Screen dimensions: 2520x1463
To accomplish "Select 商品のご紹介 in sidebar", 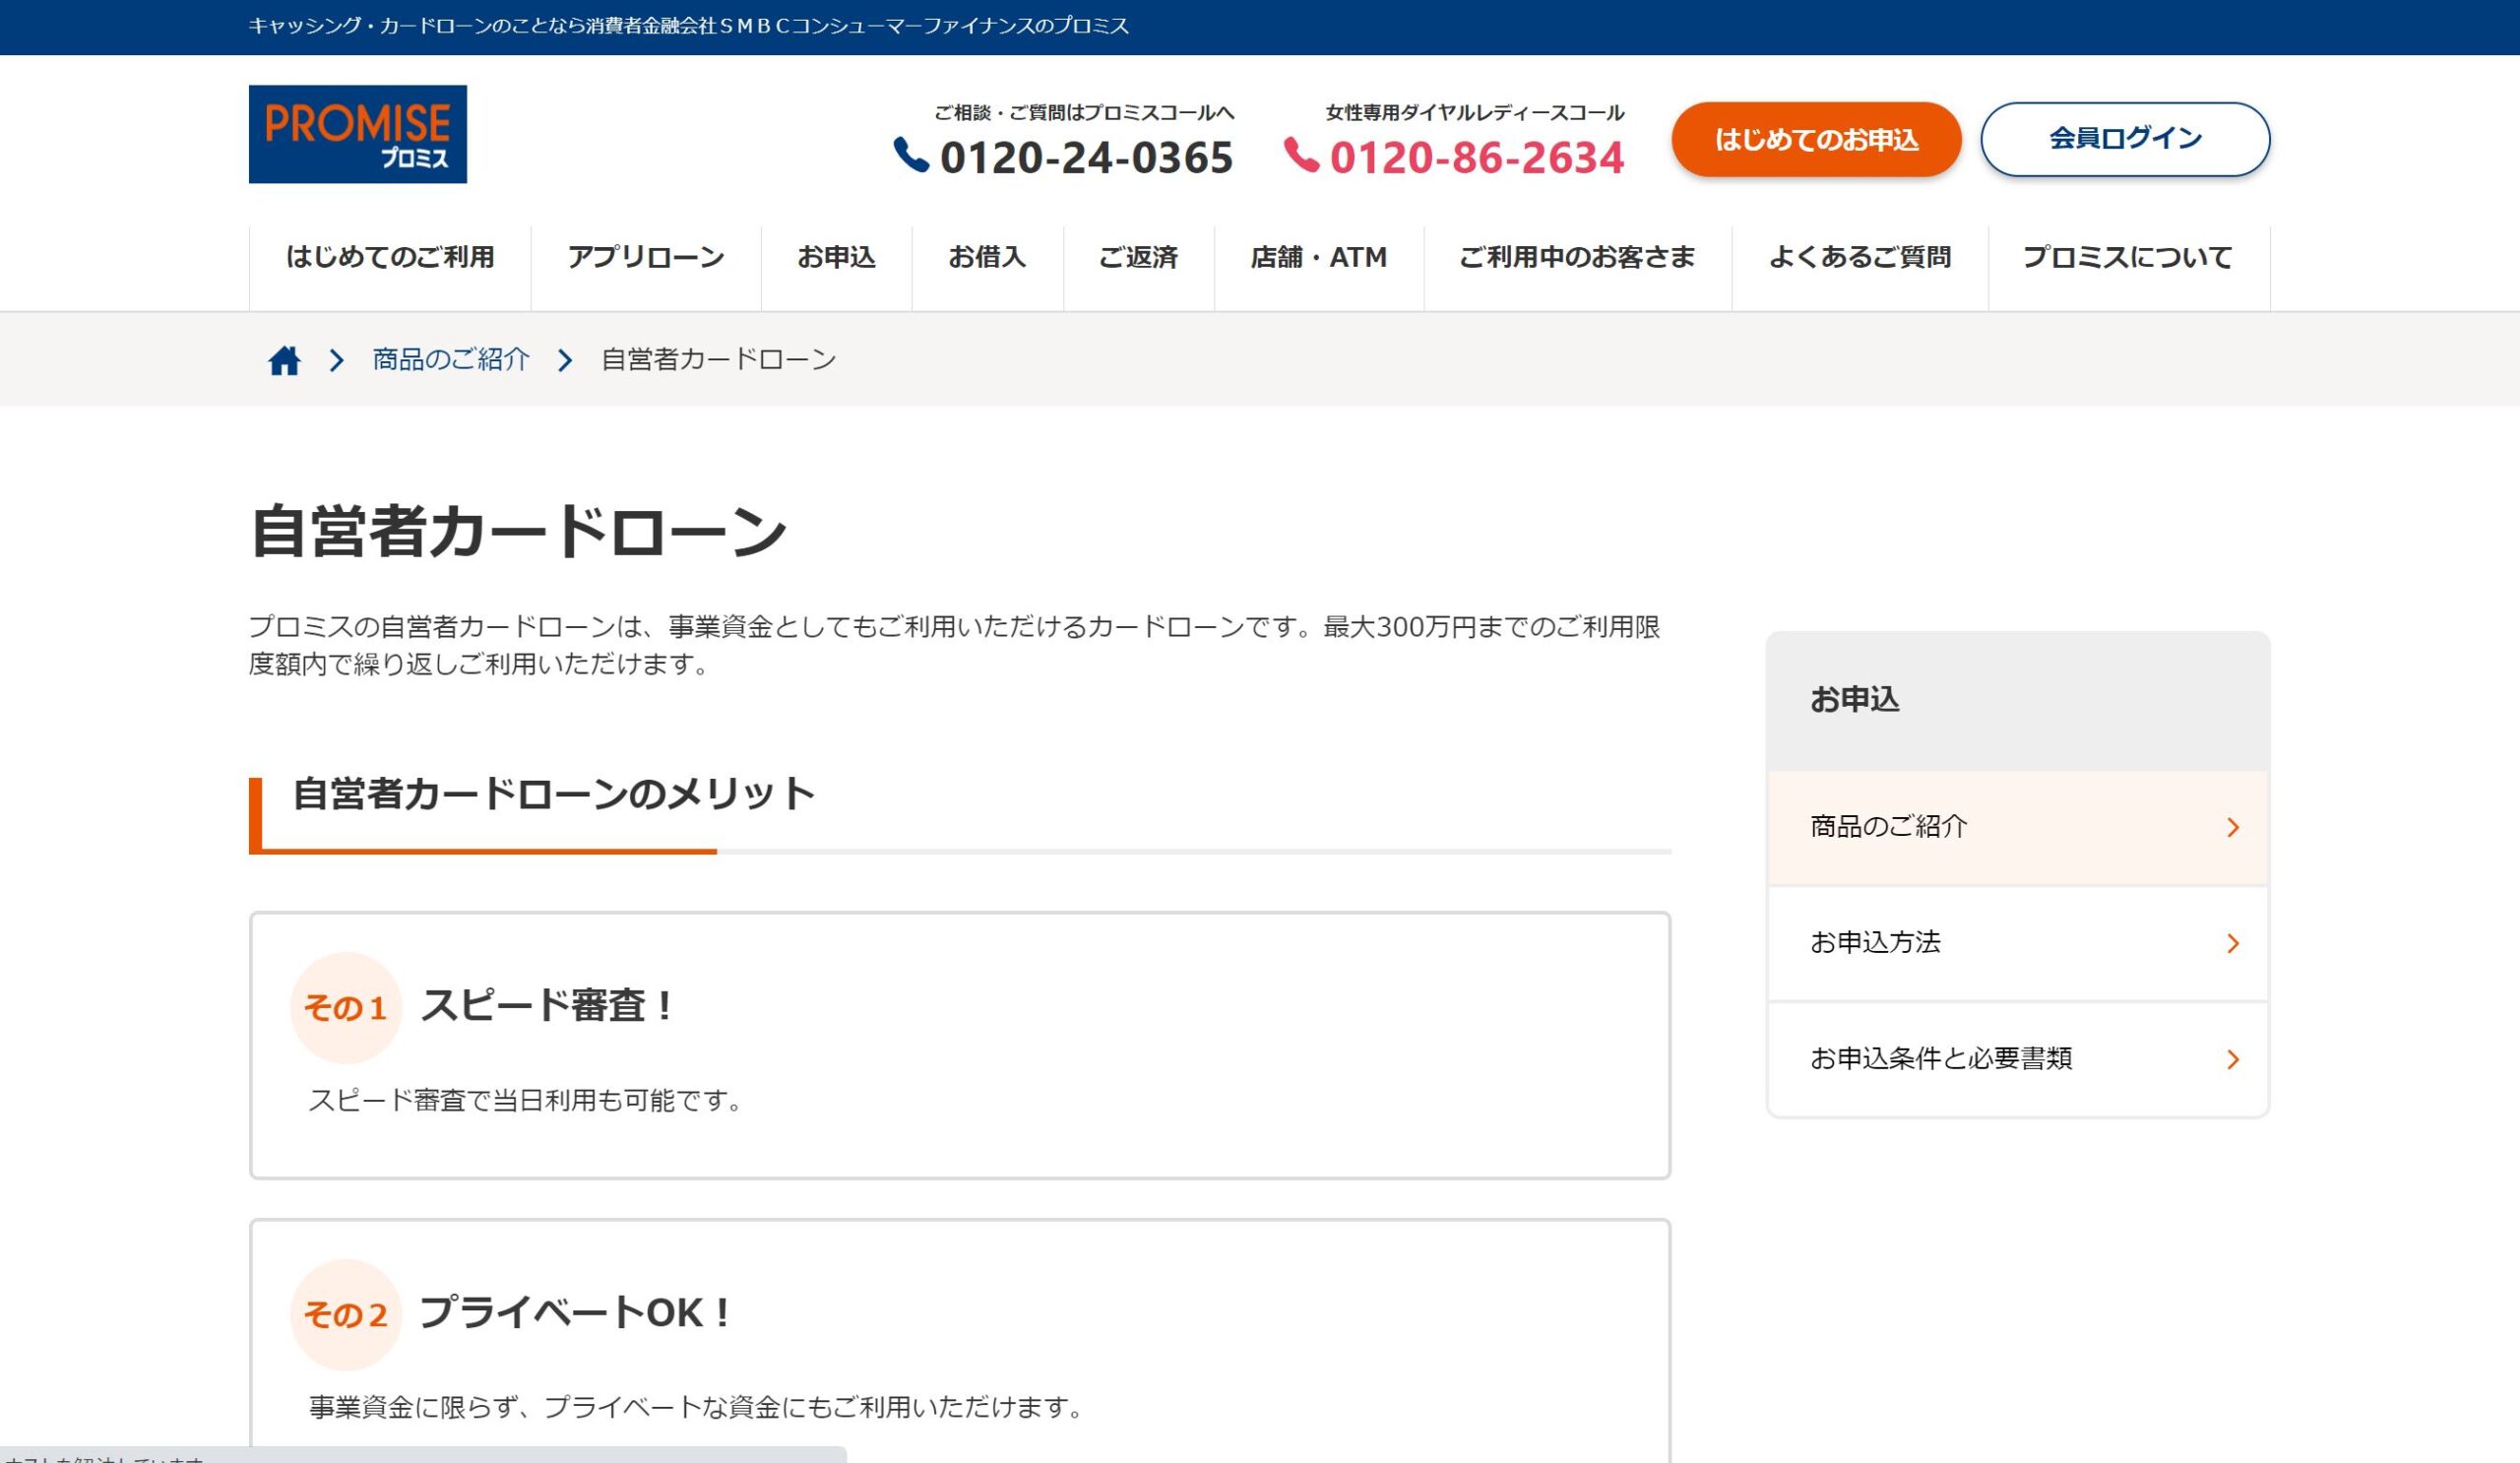I will tap(2018, 827).
